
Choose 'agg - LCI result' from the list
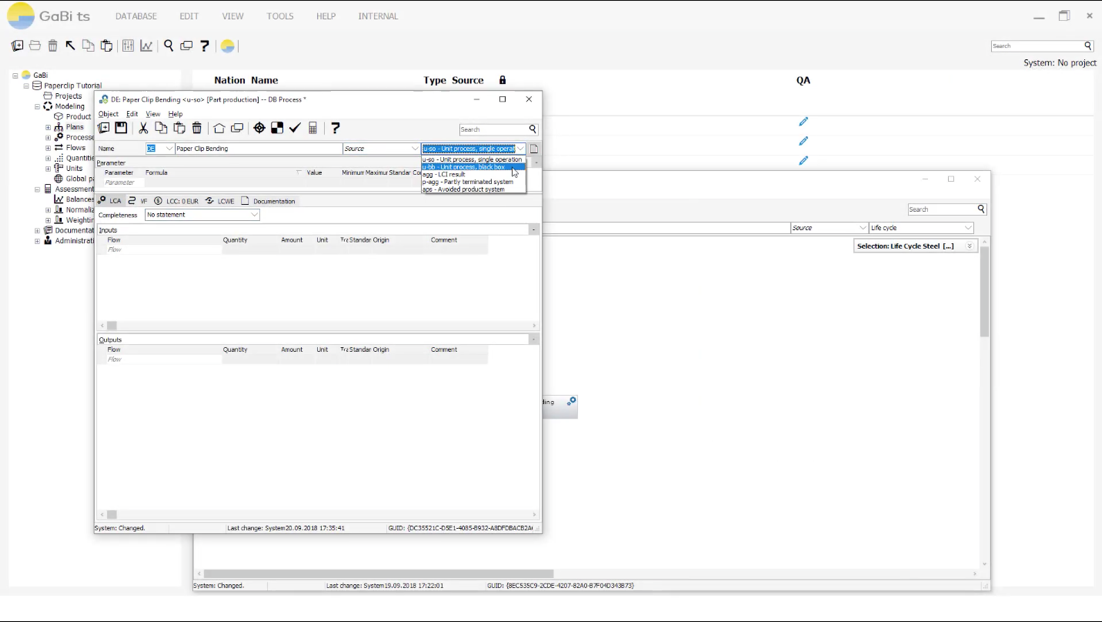(x=445, y=174)
